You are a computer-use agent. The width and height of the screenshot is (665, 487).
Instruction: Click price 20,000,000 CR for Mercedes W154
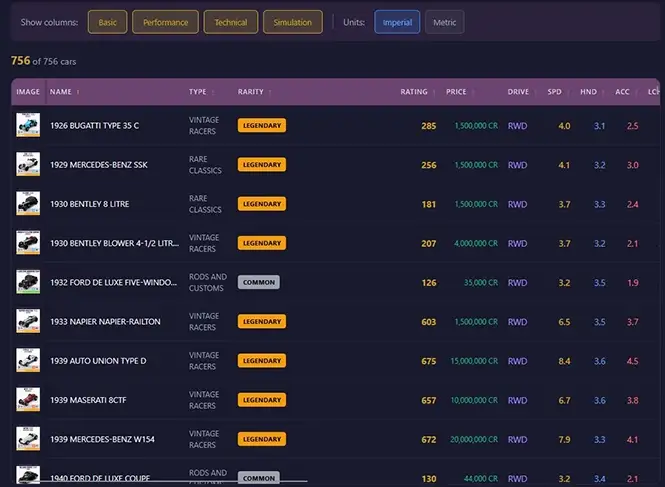coord(474,439)
